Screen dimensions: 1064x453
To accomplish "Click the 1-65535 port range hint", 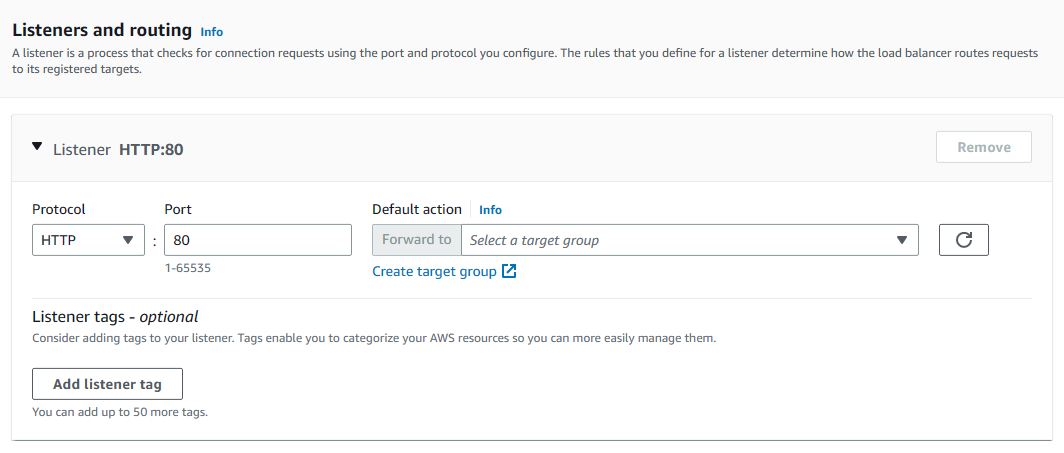I will coord(188,269).
